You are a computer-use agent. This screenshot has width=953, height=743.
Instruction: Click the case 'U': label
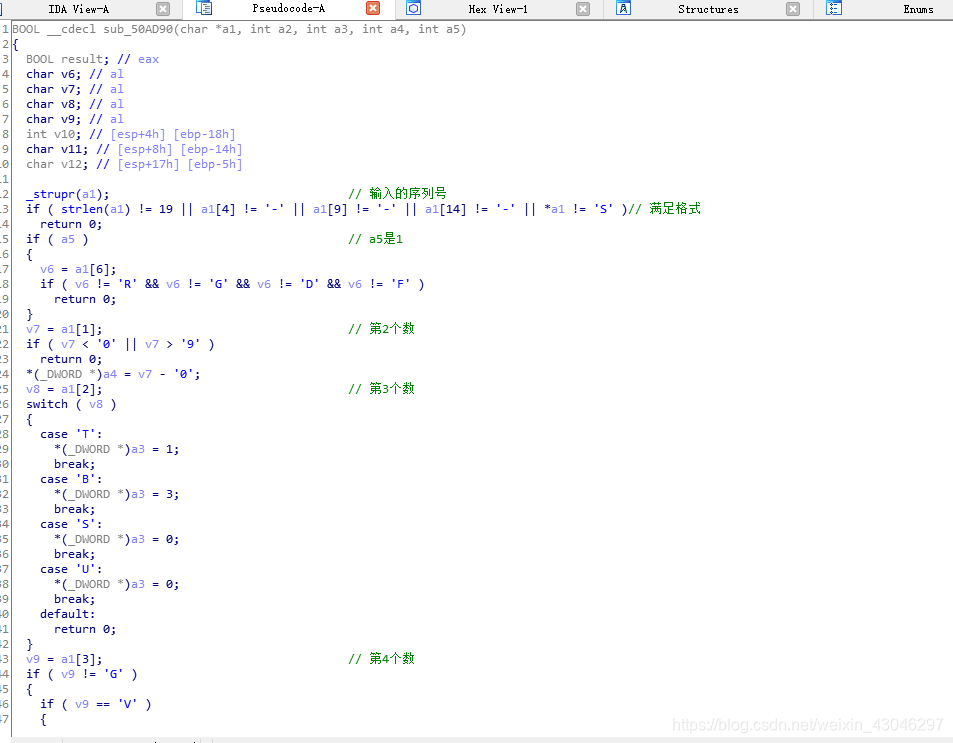(x=71, y=569)
